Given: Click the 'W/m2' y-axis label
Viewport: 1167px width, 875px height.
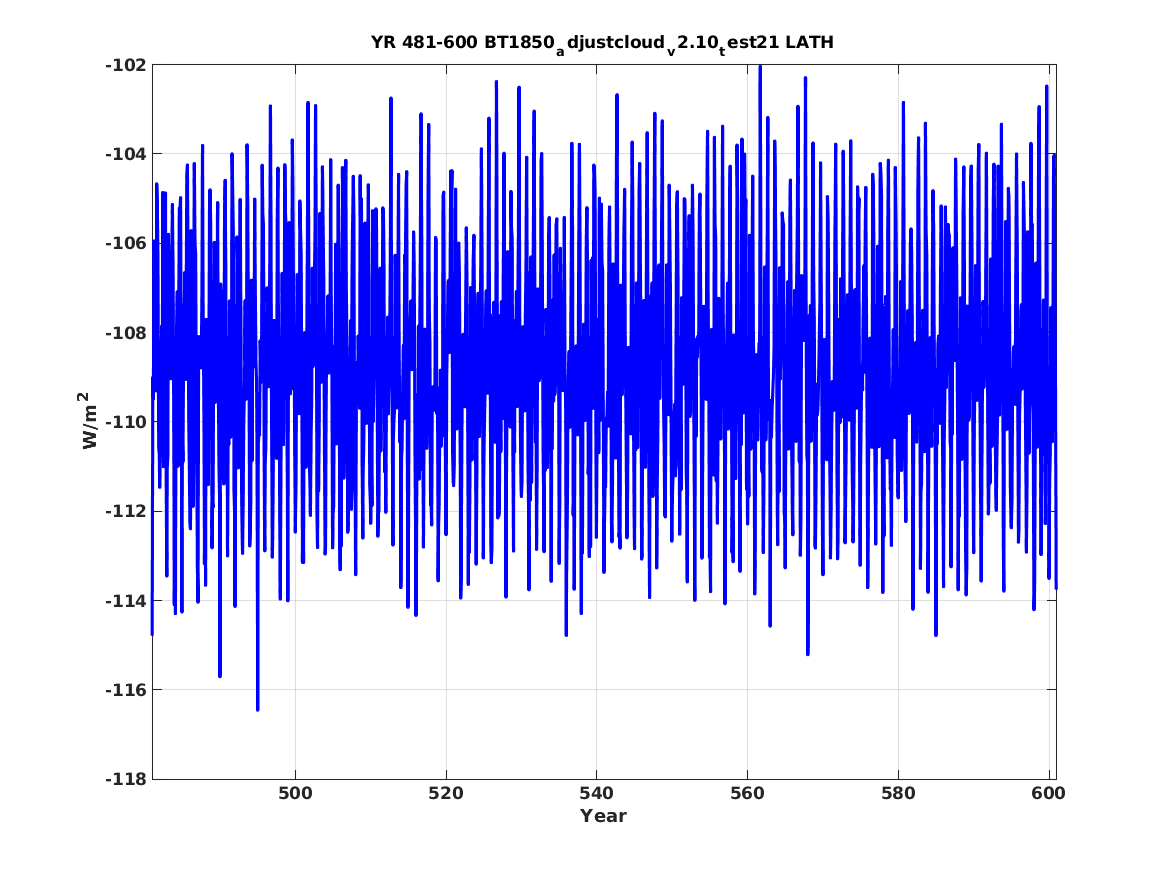Looking at the screenshot, I should (x=89, y=420).
